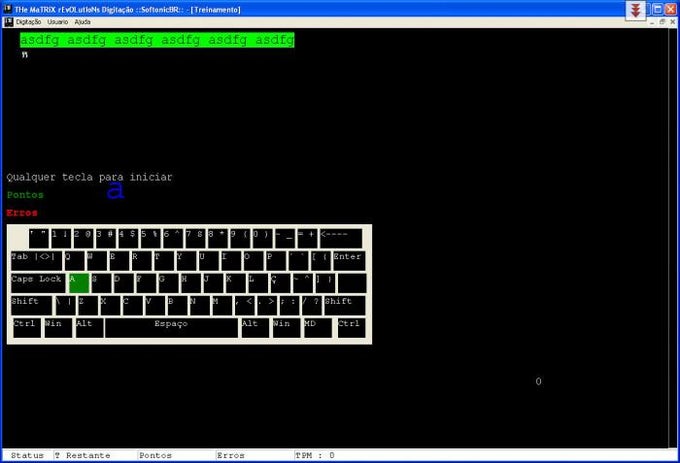Click the E key on virtual keyboard
Viewport: 680px width, 463px height.
[x=119, y=261]
